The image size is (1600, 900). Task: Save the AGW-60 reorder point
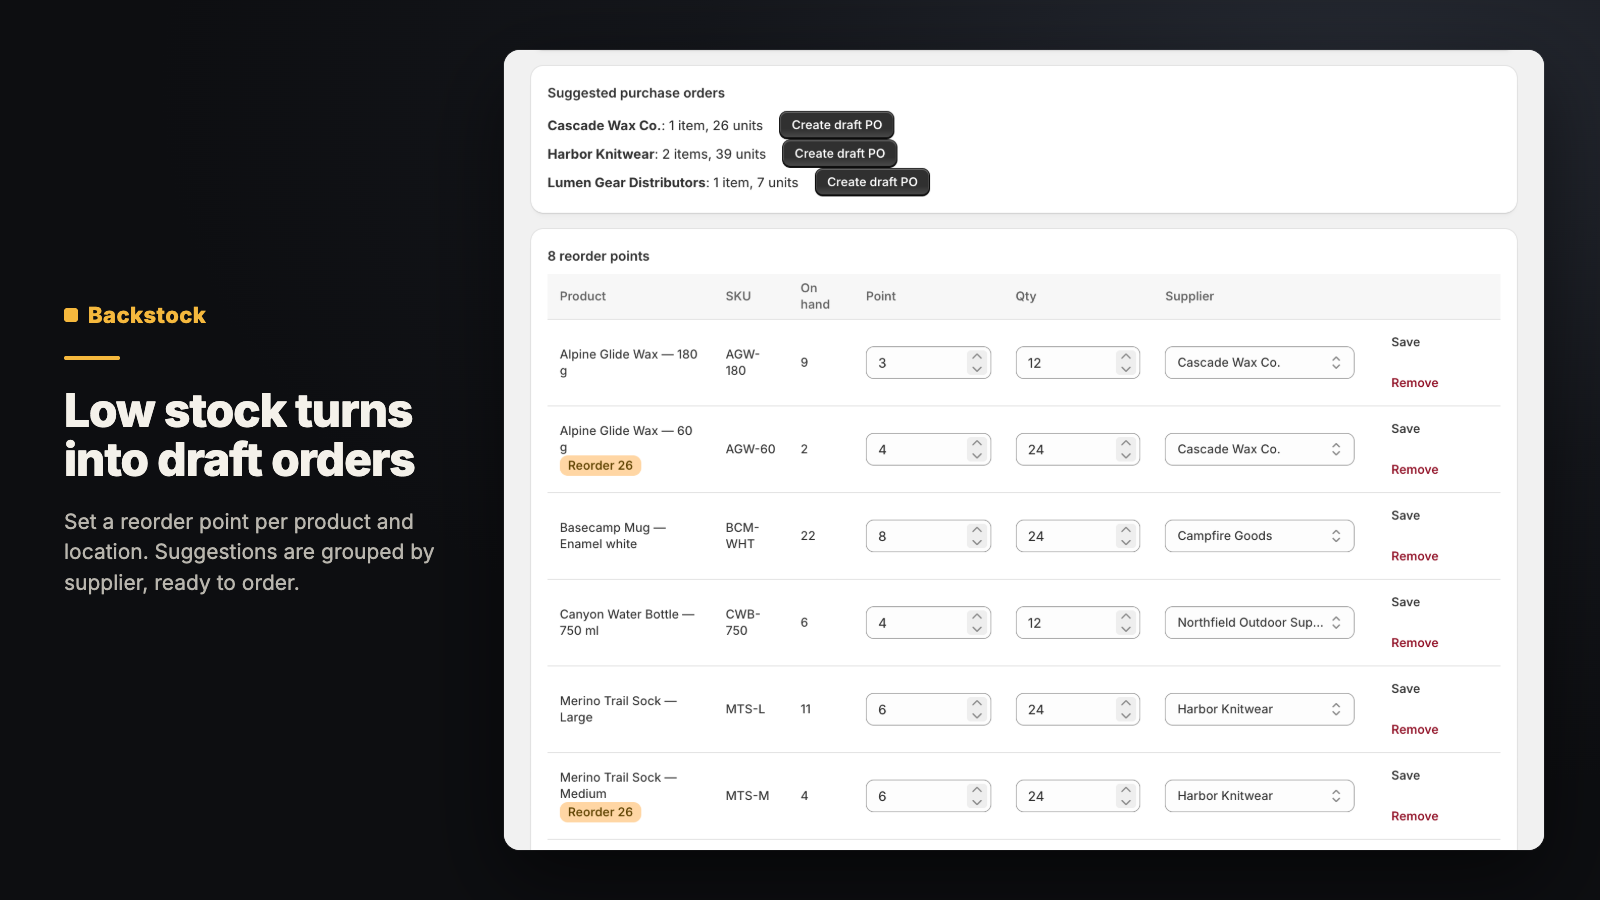point(1405,429)
